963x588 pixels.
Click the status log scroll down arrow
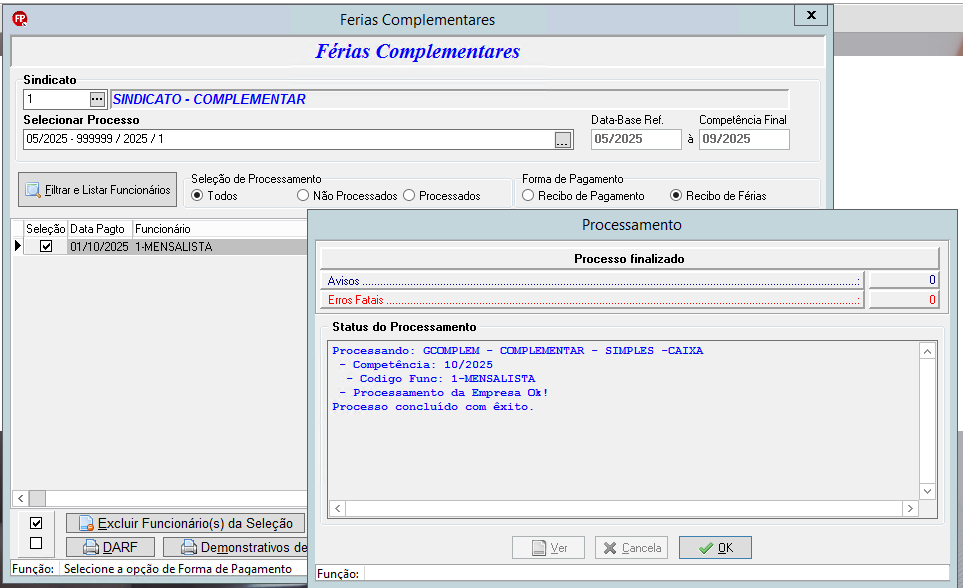(927, 491)
